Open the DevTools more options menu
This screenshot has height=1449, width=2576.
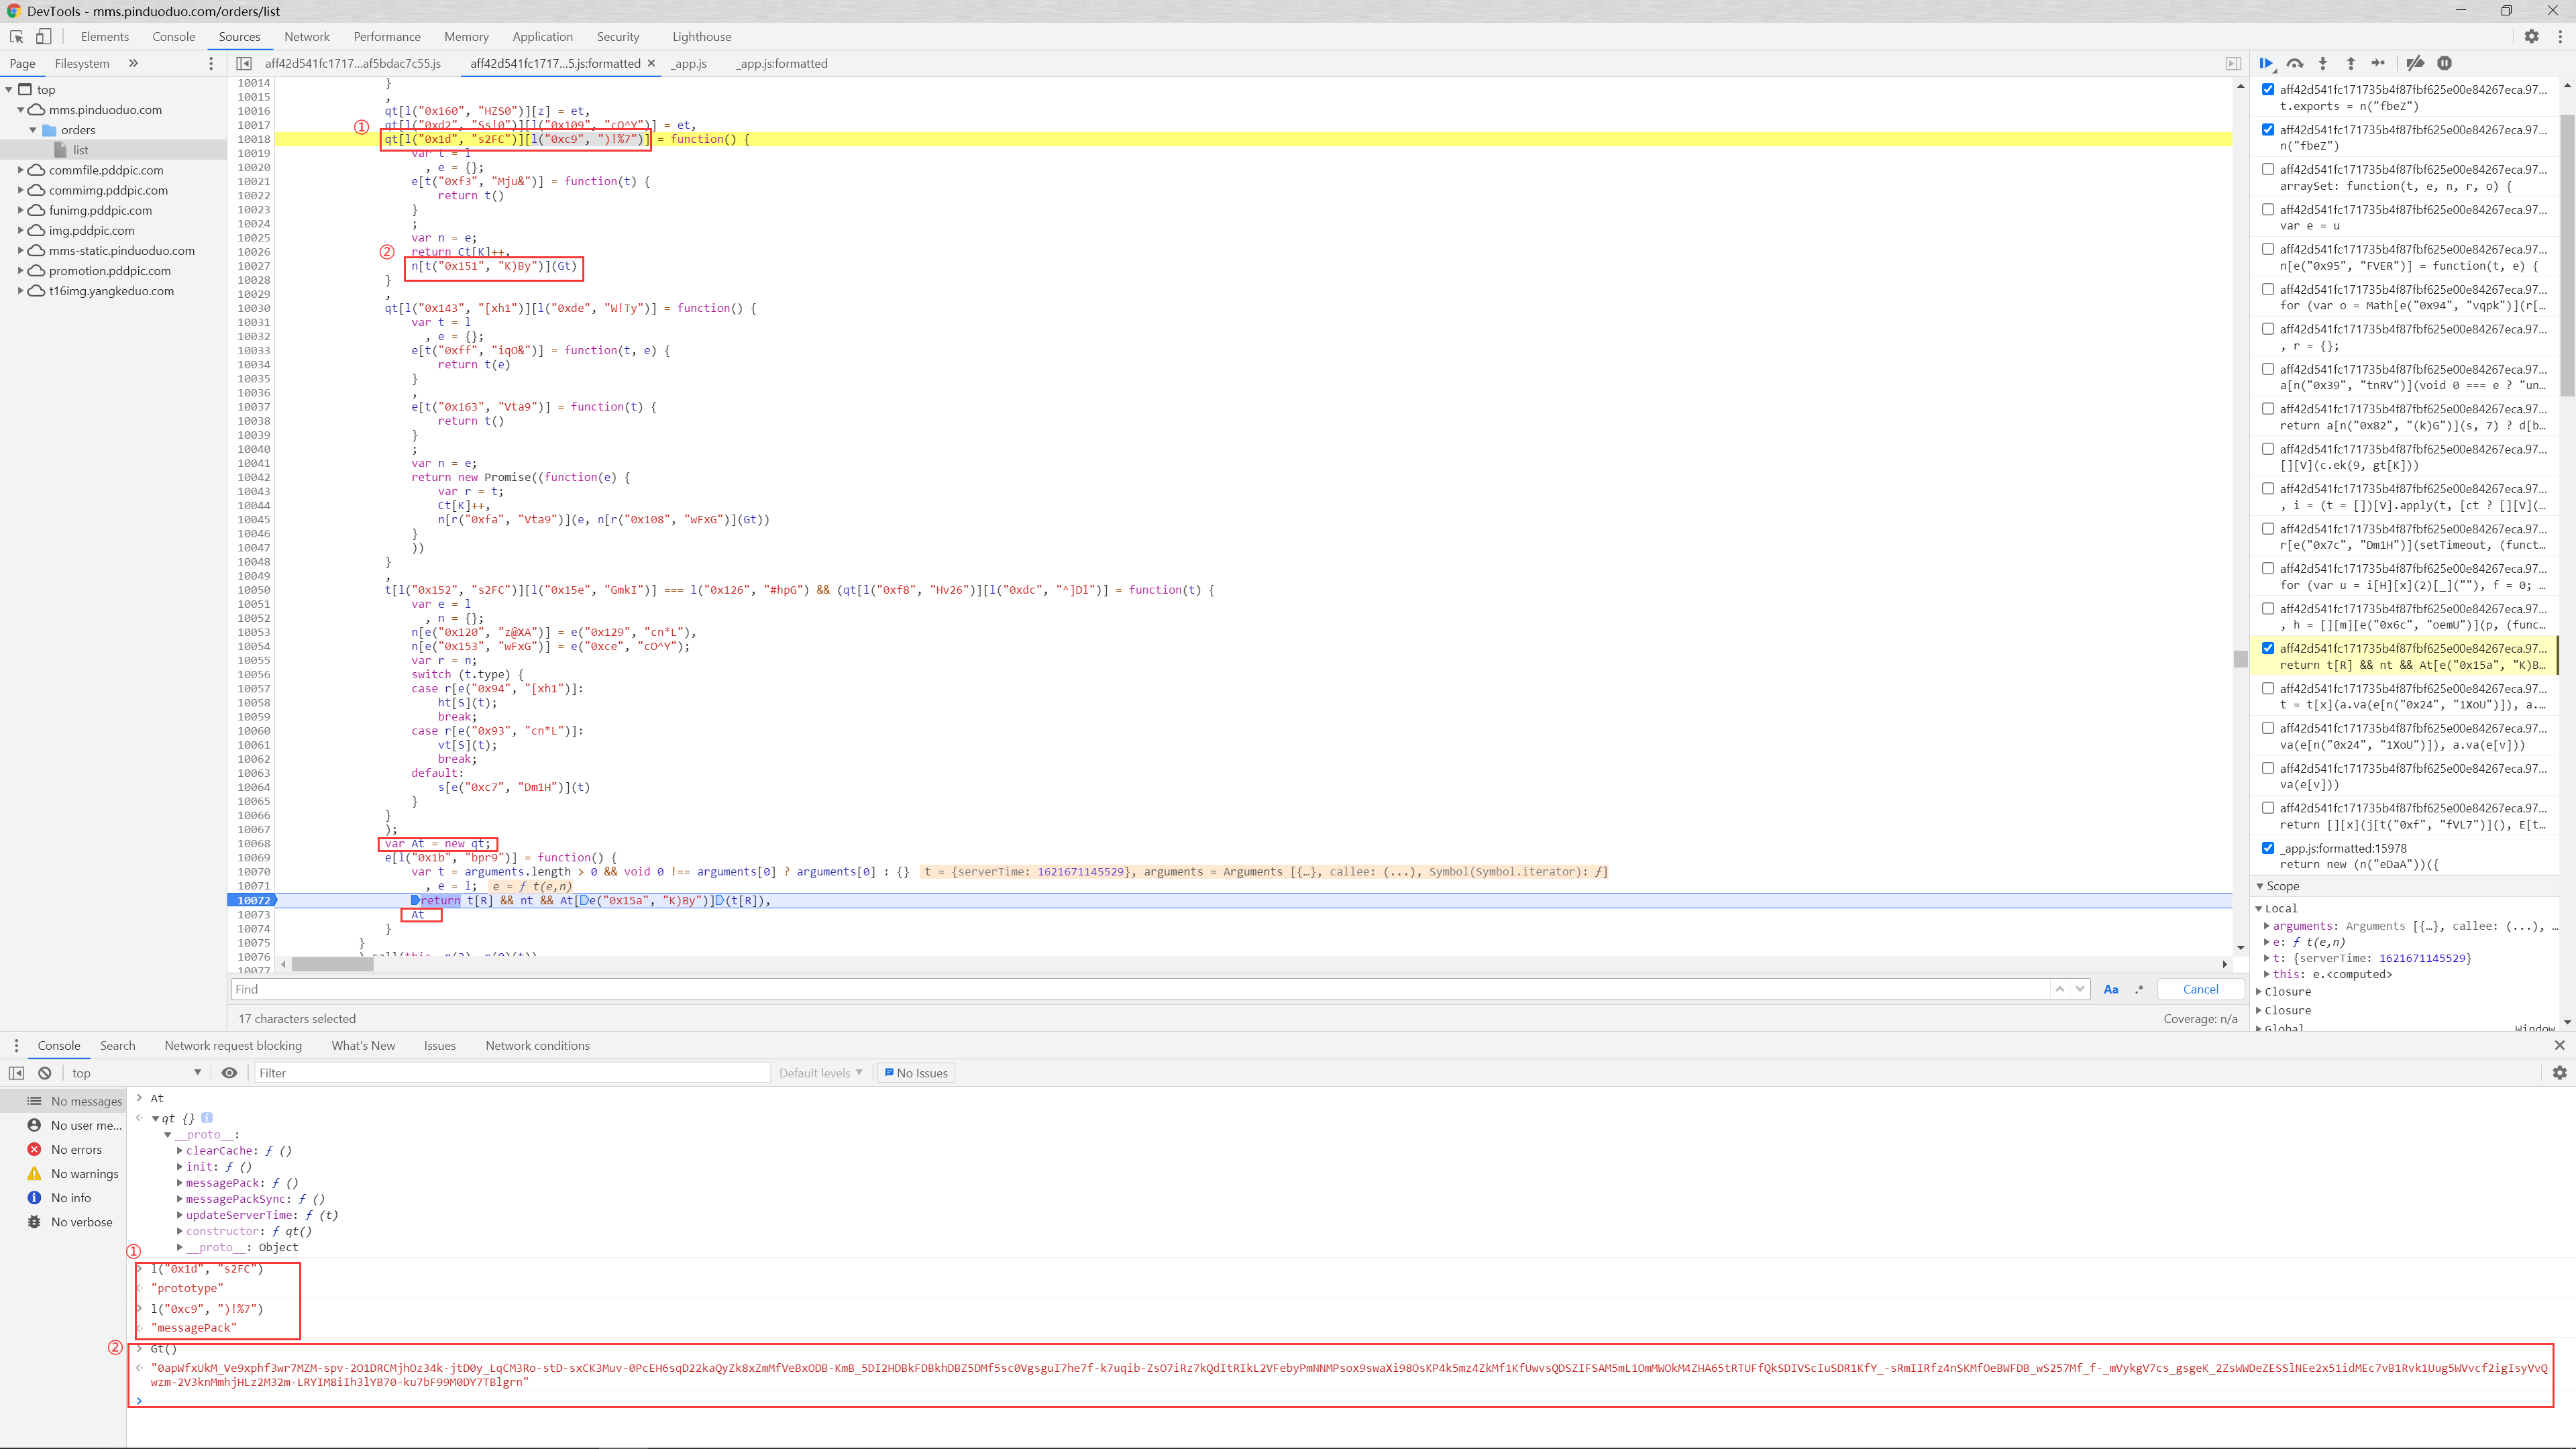click(x=2560, y=37)
